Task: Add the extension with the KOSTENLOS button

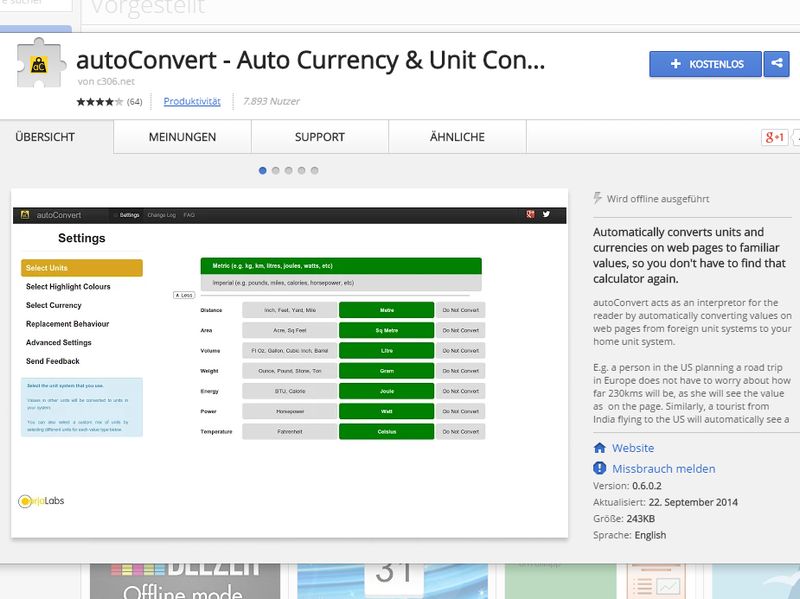Action: [x=705, y=64]
